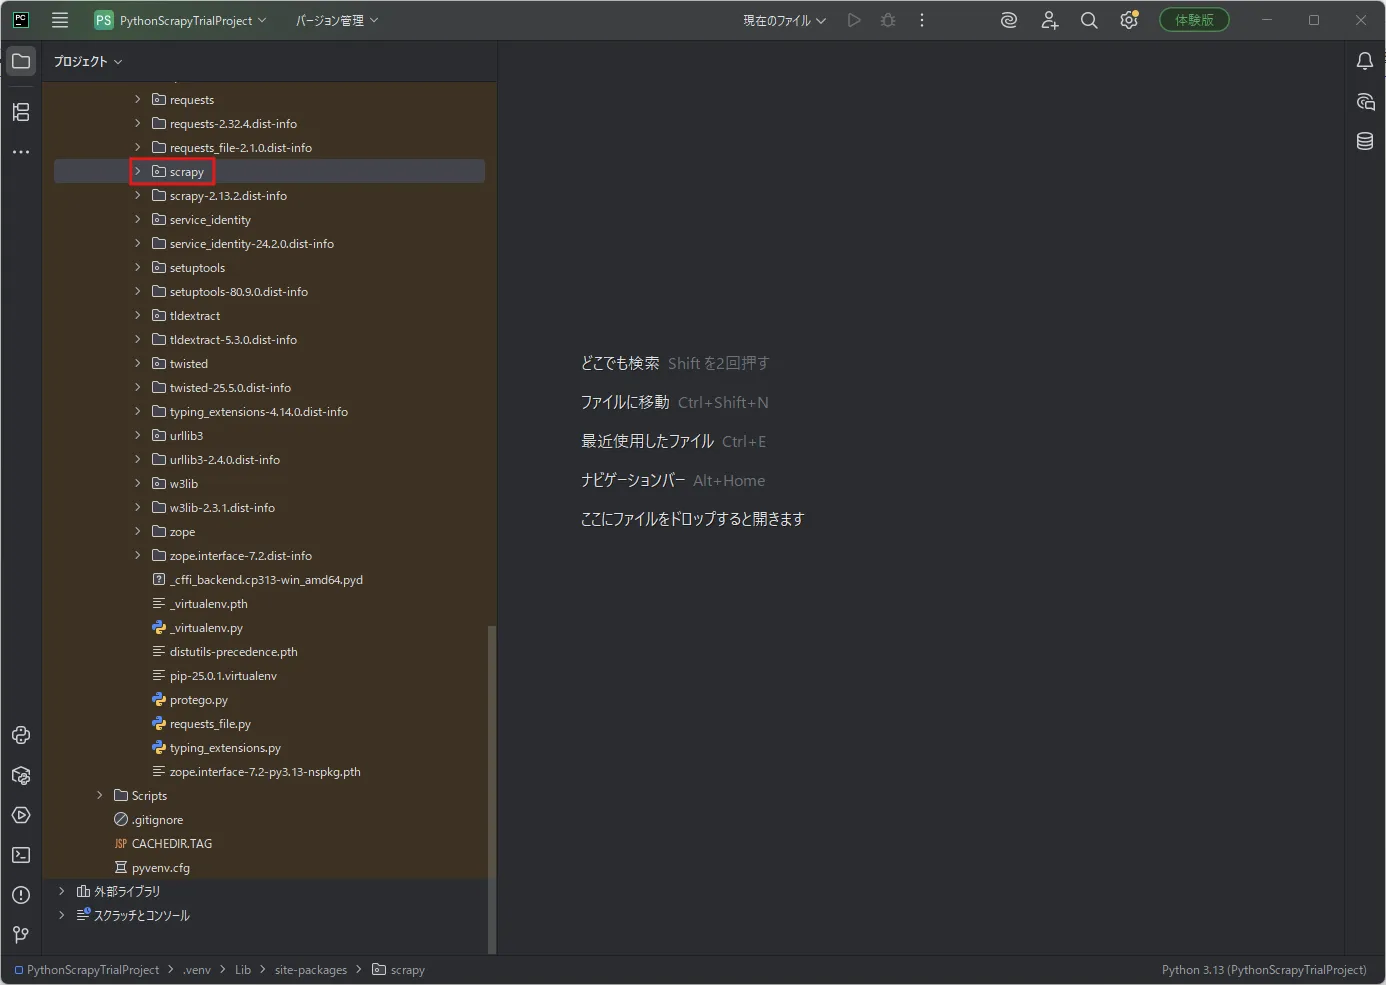The height and width of the screenshot is (985, 1386).
Task: Open the Terminal tool window
Action: 21,855
